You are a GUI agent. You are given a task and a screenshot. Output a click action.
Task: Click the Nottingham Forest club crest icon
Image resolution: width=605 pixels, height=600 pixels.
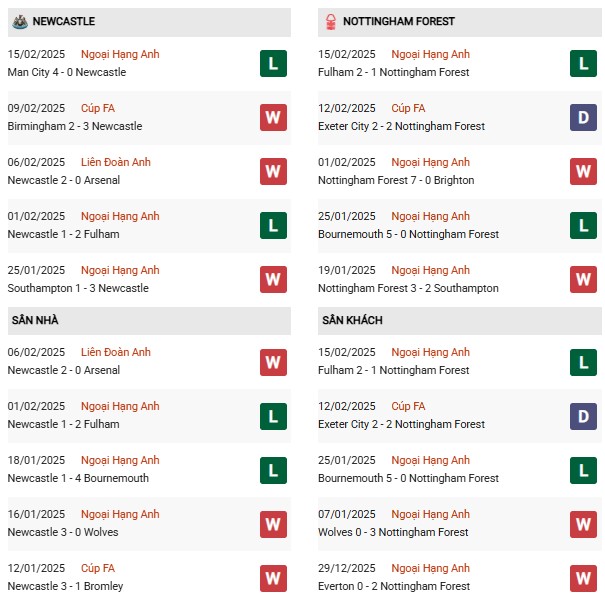tap(330, 21)
